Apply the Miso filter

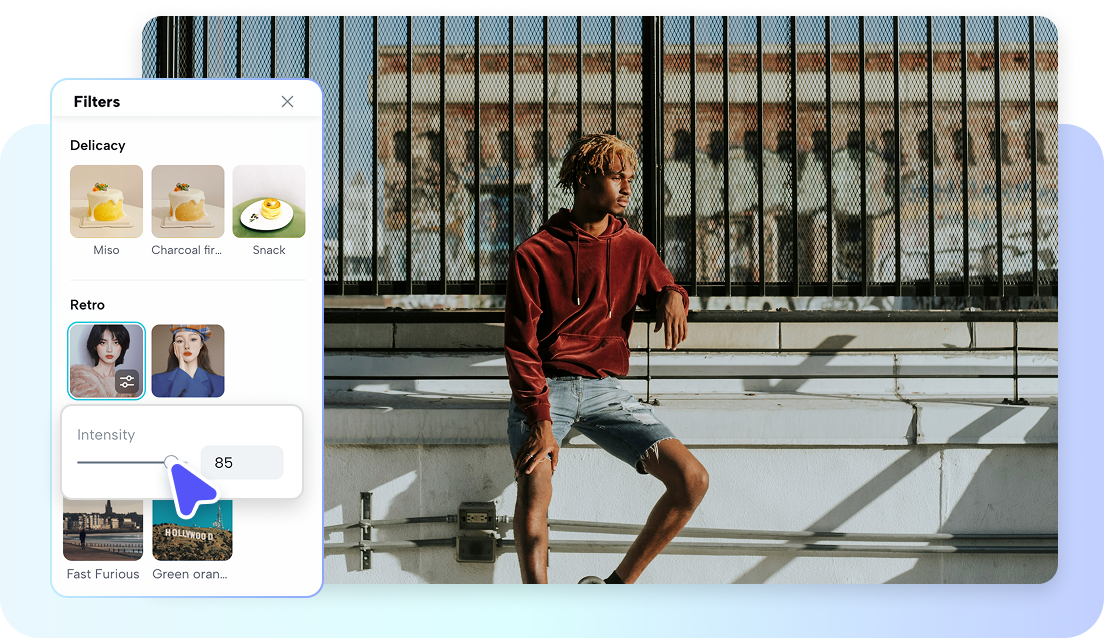tap(106, 200)
